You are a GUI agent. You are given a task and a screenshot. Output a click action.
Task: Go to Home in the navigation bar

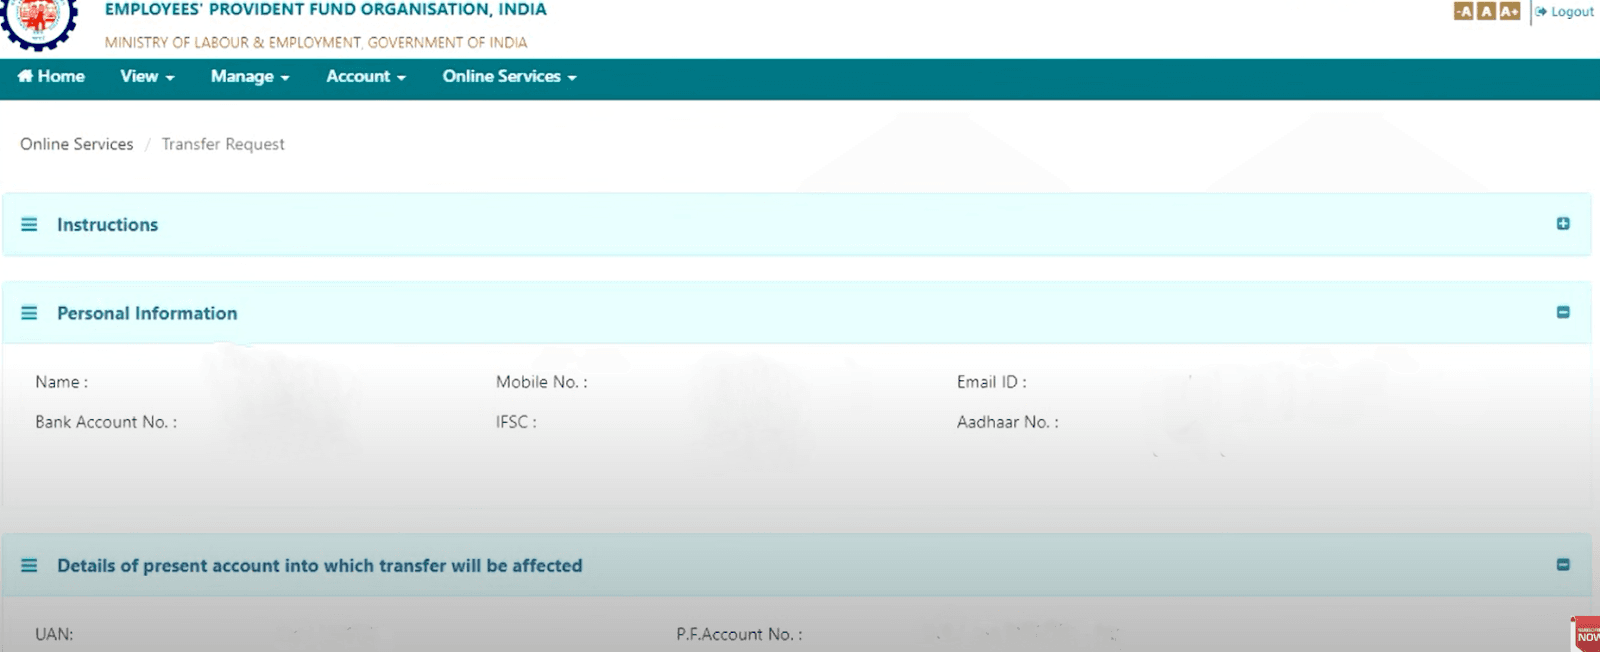[x=51, y=77]
